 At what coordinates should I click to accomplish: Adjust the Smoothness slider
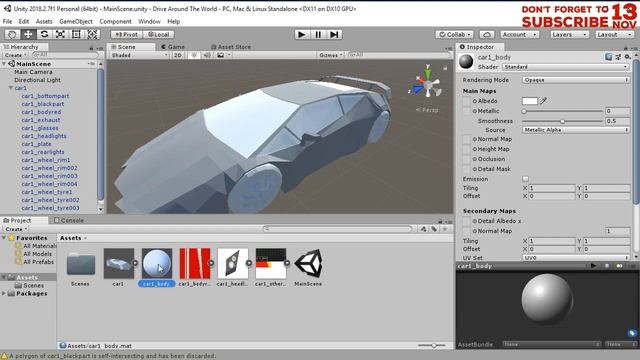pos(562,121)
